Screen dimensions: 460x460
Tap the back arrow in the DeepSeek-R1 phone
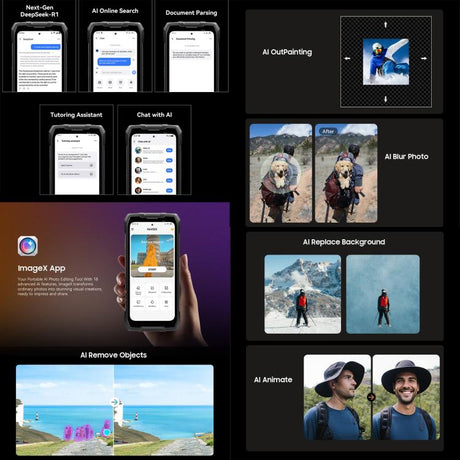21,39
